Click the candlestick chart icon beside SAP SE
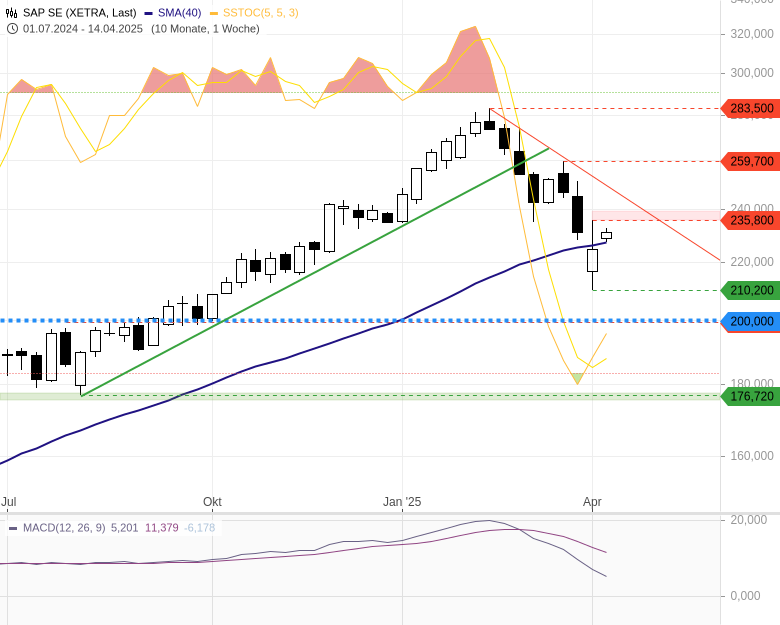The height and width of the screenshot is (625, 780). point(11,13)
